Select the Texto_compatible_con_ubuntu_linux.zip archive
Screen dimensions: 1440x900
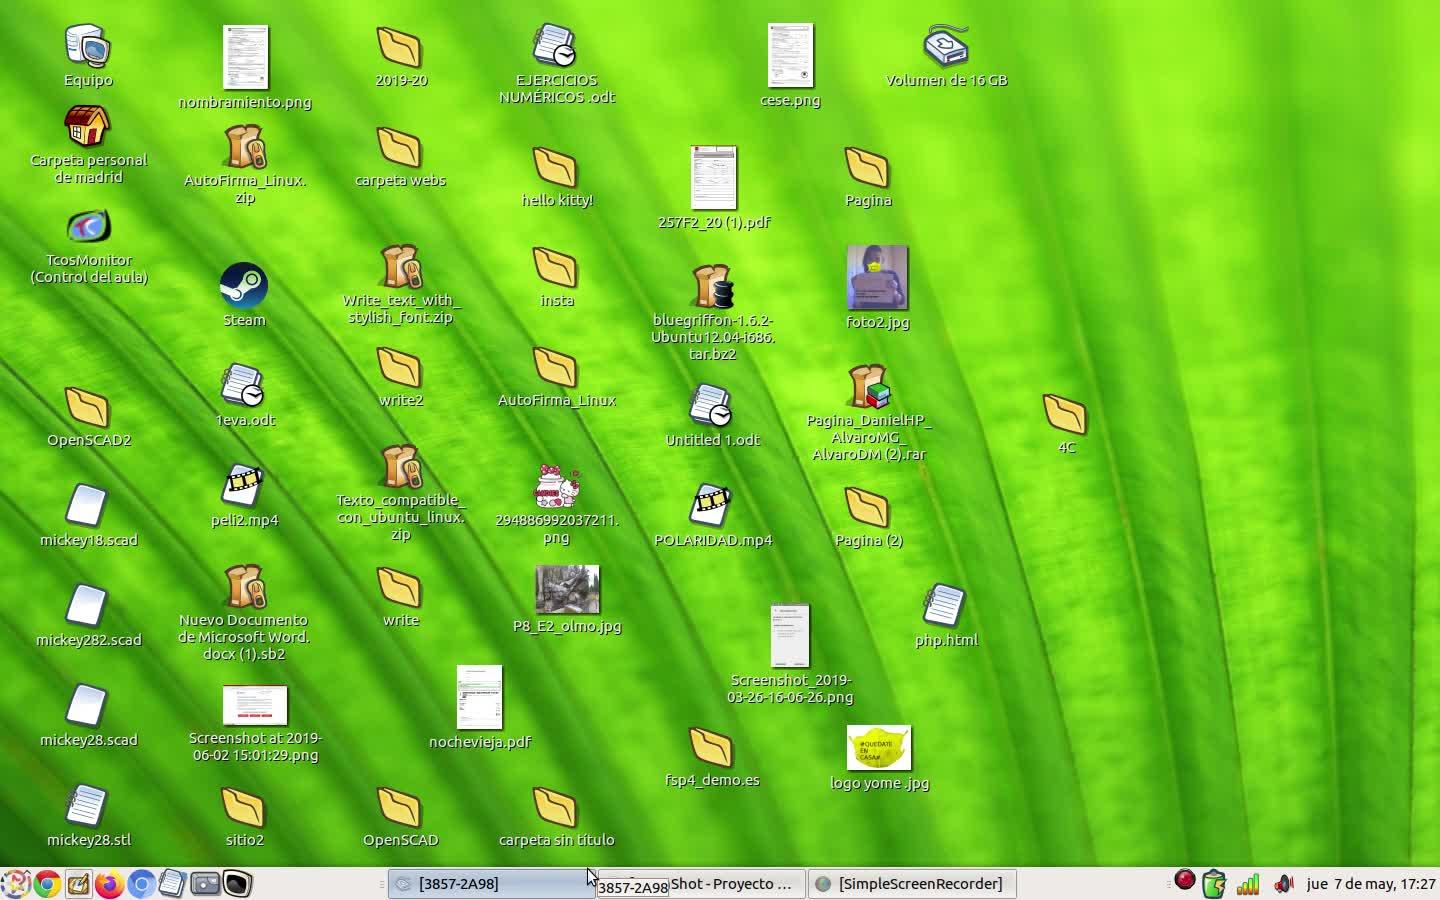click(x=400, y=467)
